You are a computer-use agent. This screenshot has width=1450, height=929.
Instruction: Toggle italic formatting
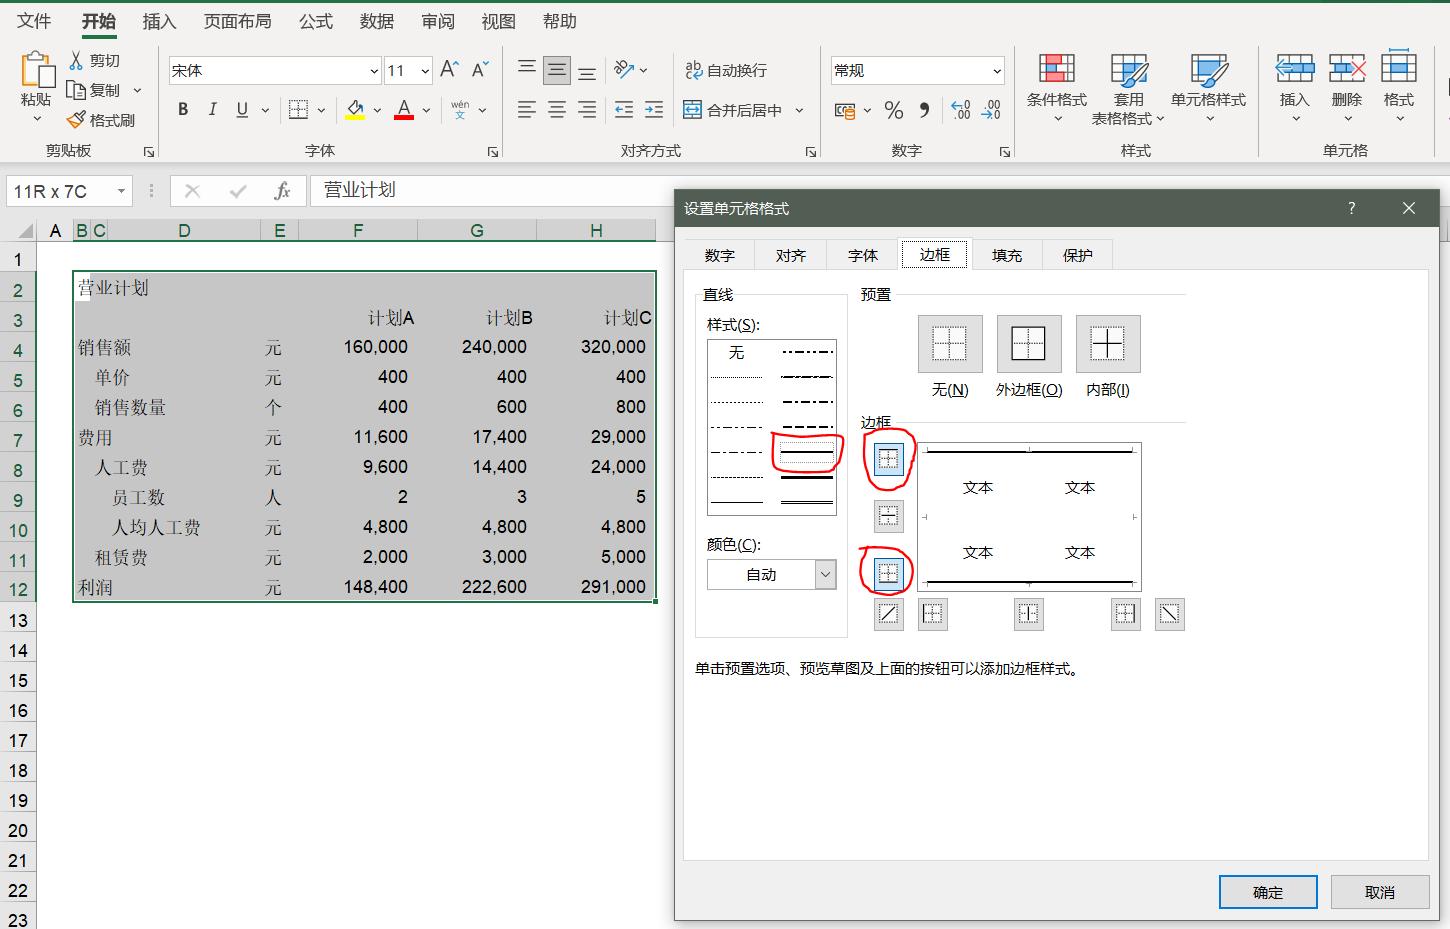click(212, 109)
